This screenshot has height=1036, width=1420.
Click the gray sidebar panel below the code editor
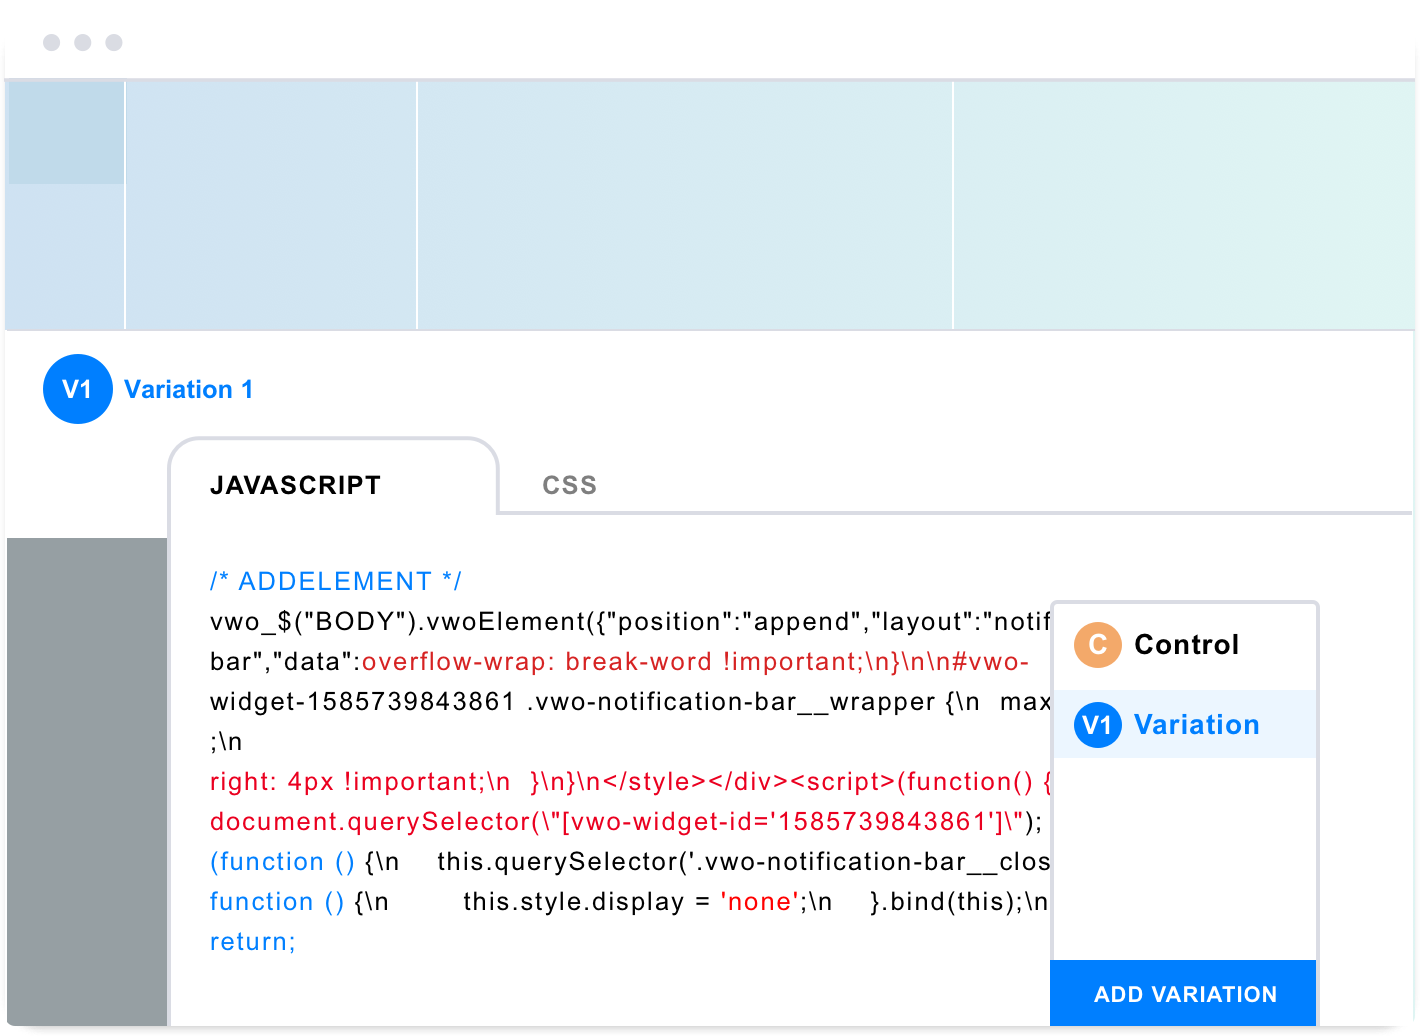click(x=86, y=780)
